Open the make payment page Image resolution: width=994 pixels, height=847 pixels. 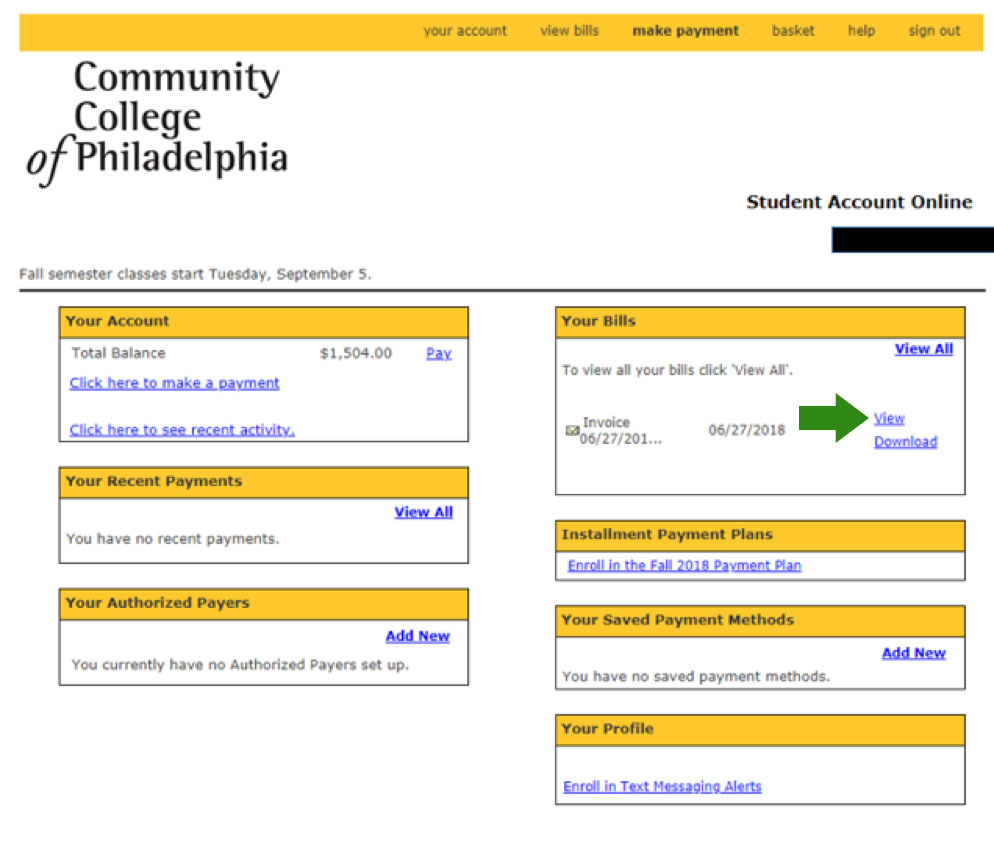coord(685,31)
